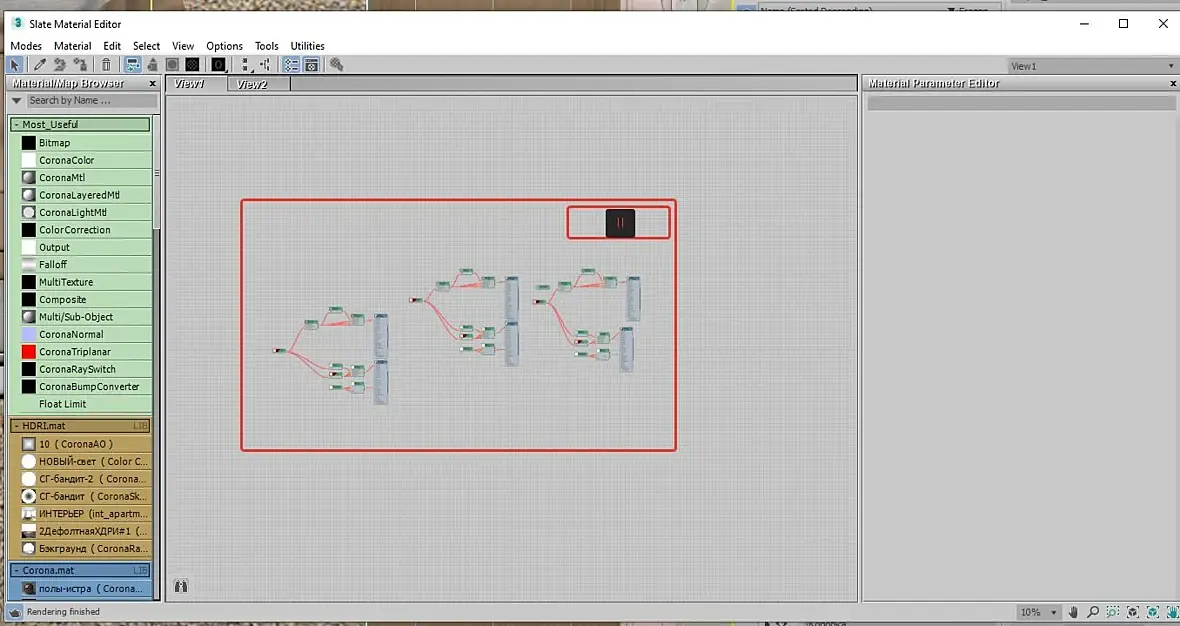Image resolution: width=1180 pixels, height=626 pixels.
Task: Open the Options menu
Action: pos(224,46)
